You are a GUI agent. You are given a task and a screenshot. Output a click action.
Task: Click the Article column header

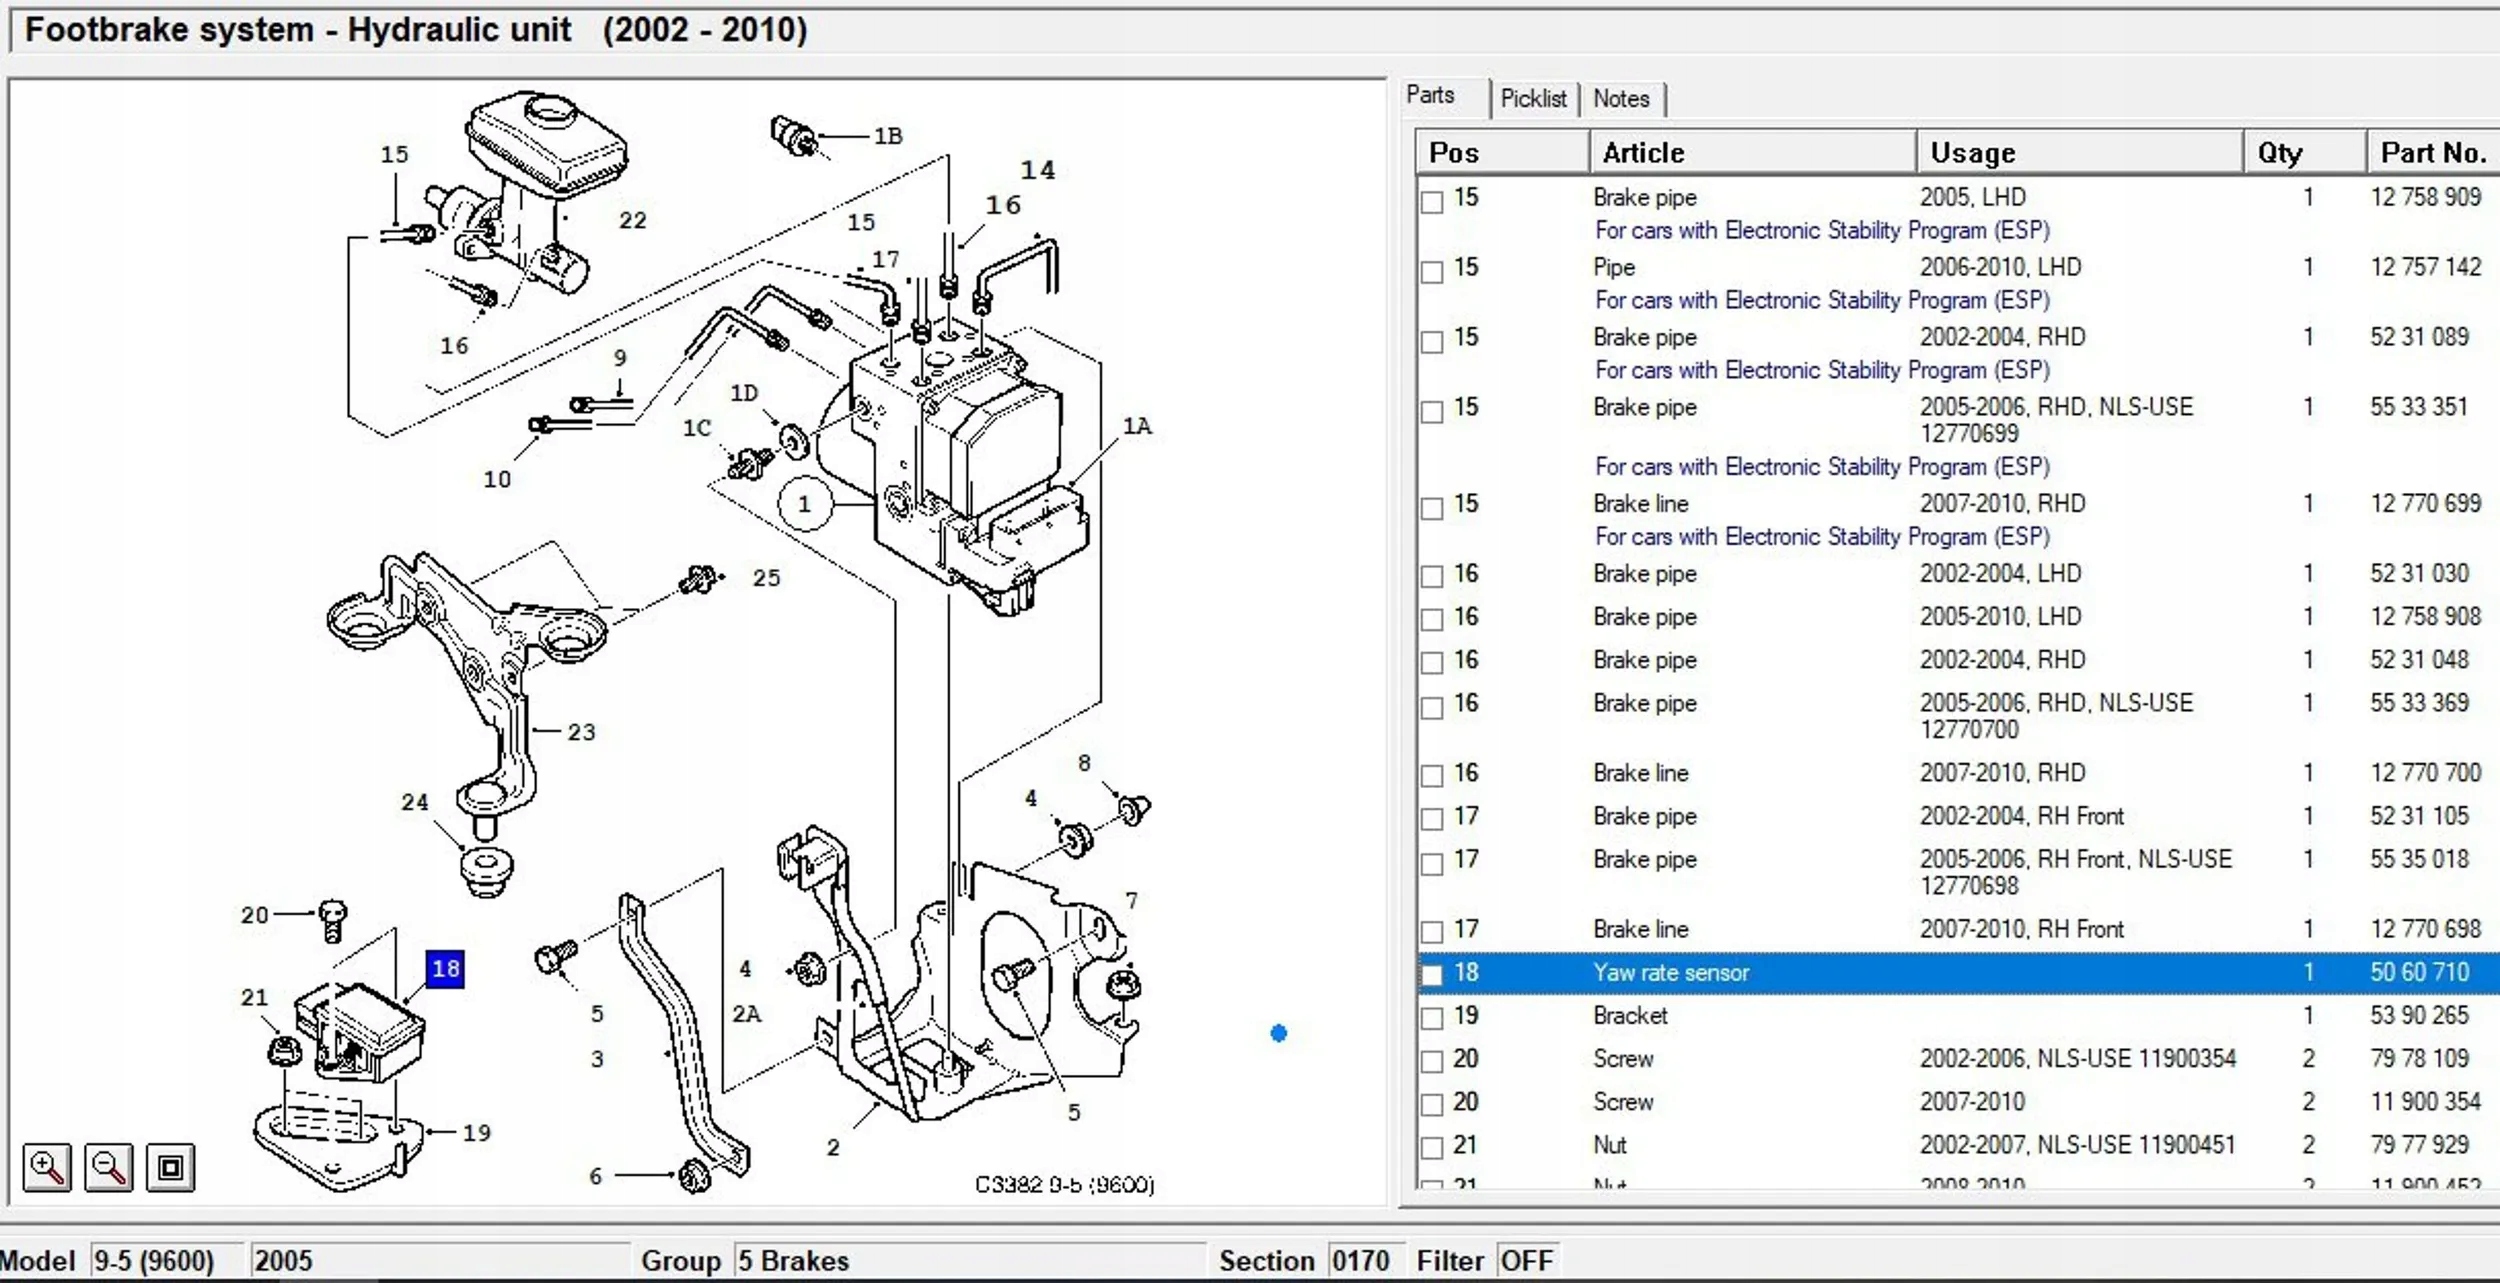pos(1752,152)
